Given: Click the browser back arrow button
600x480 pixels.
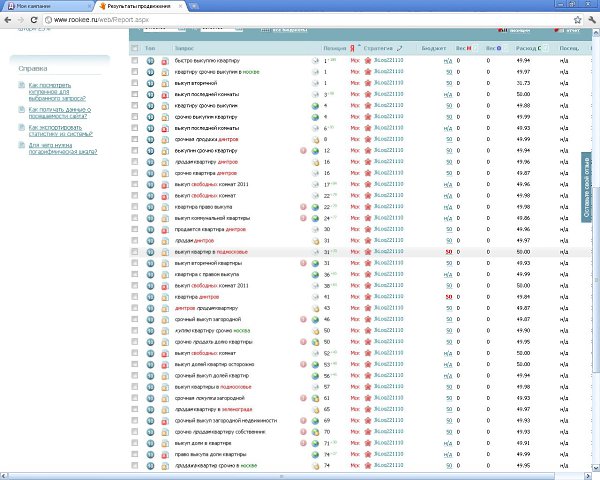Looking at the screenshot, I should click(8, 20).
